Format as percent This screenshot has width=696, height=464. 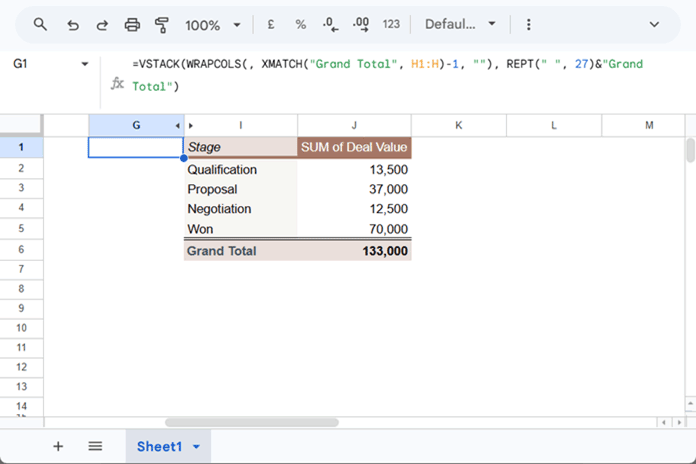pyautogui.click(x=301, y=24)
